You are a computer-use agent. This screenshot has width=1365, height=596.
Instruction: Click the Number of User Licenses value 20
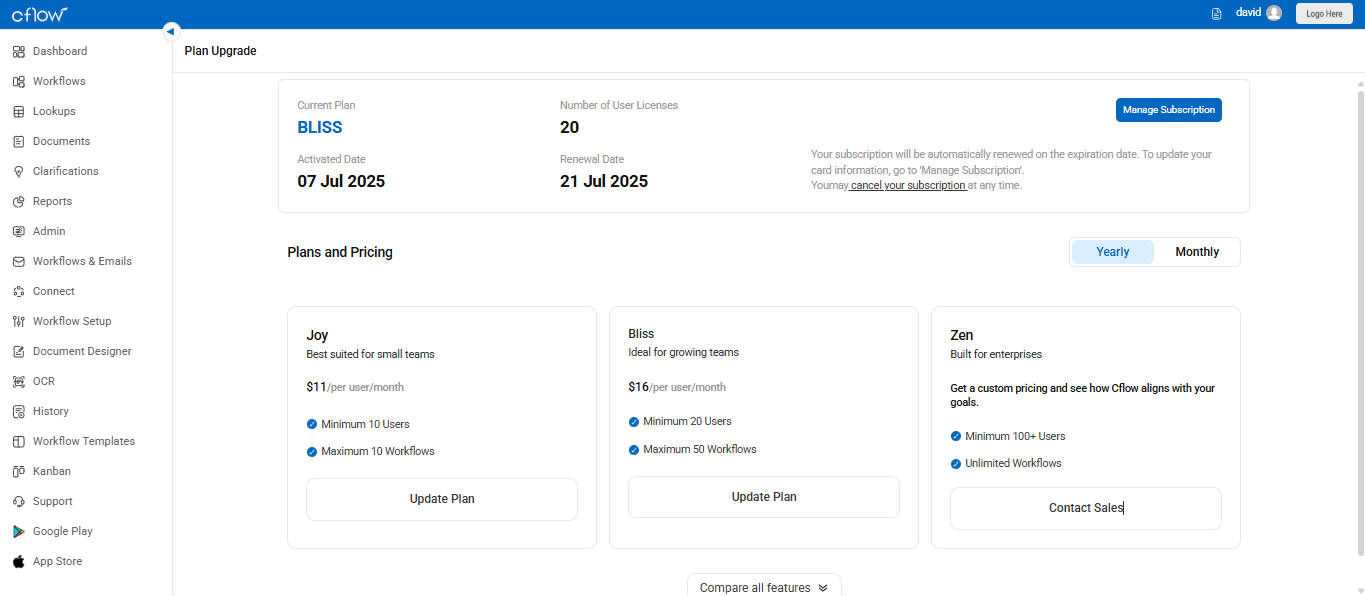(x=570, y=127)
